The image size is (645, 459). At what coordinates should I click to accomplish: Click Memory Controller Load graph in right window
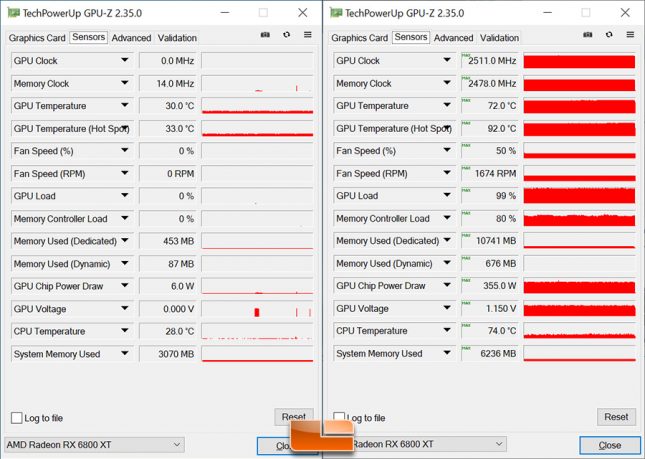point(580,218)
